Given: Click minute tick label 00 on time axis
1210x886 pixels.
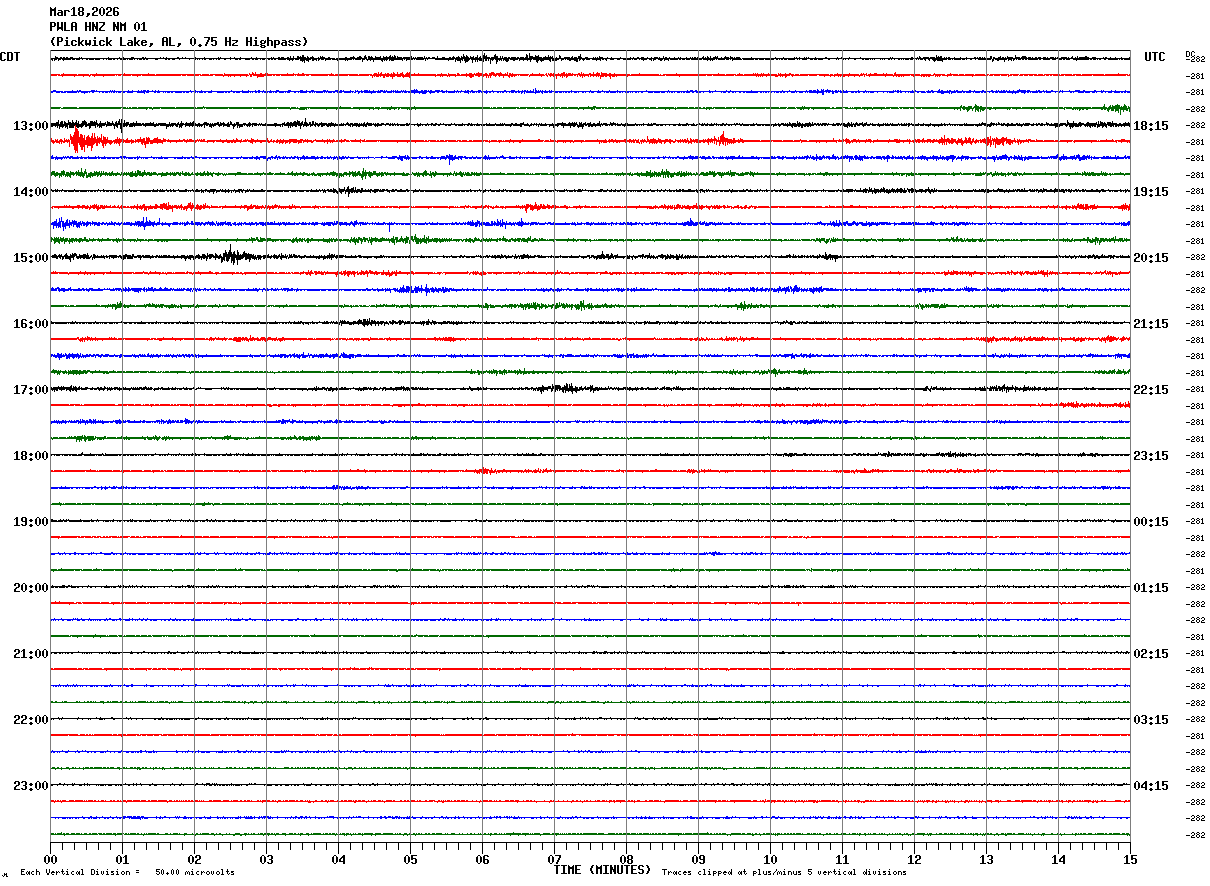Looking at the screenshot, I should click(x=51, y=859).
